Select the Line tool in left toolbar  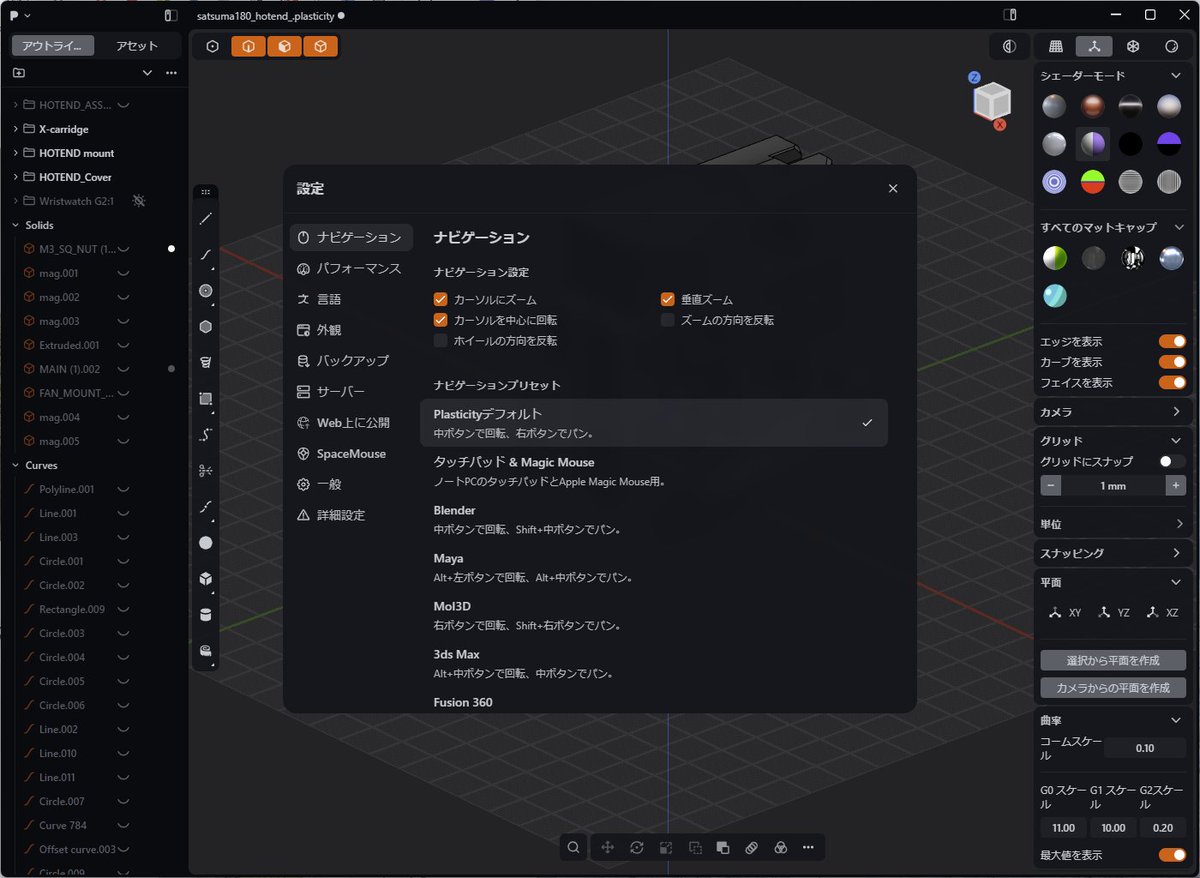206,218
